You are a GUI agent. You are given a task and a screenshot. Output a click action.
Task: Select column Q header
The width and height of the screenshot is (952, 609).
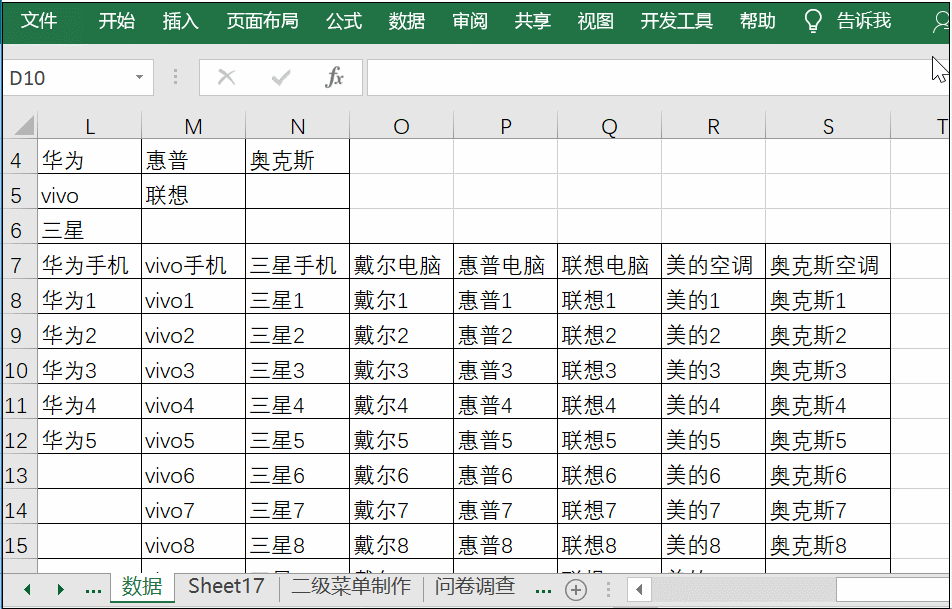tap(610, 126)
